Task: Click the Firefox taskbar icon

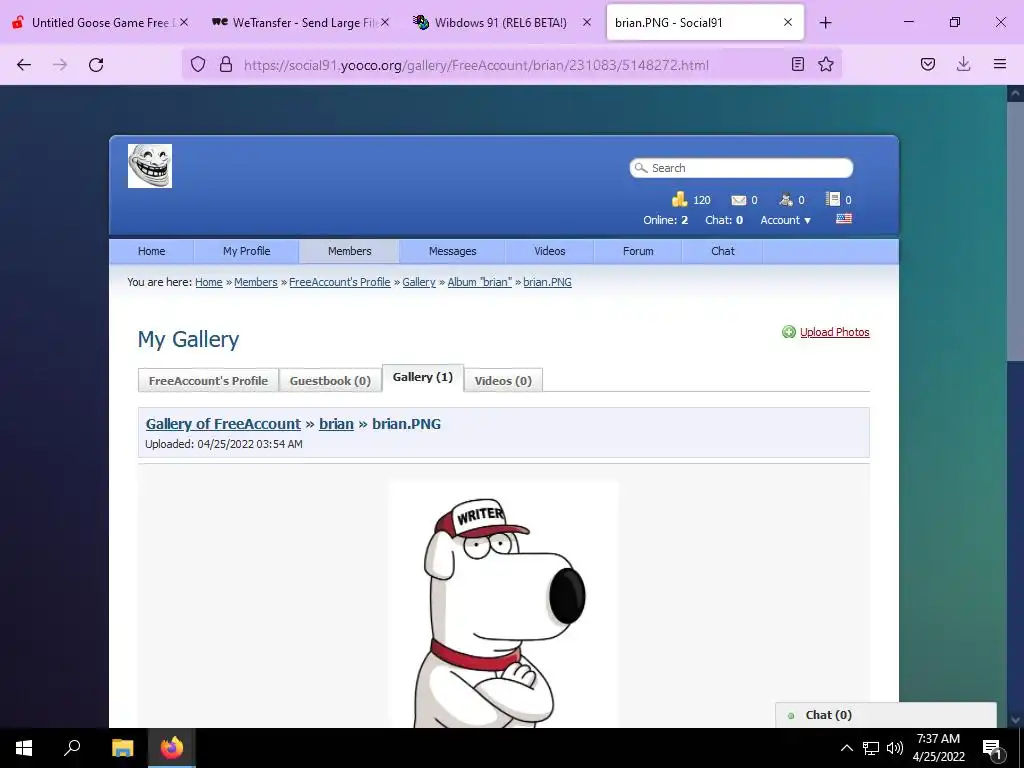Action: pos(172,748)
